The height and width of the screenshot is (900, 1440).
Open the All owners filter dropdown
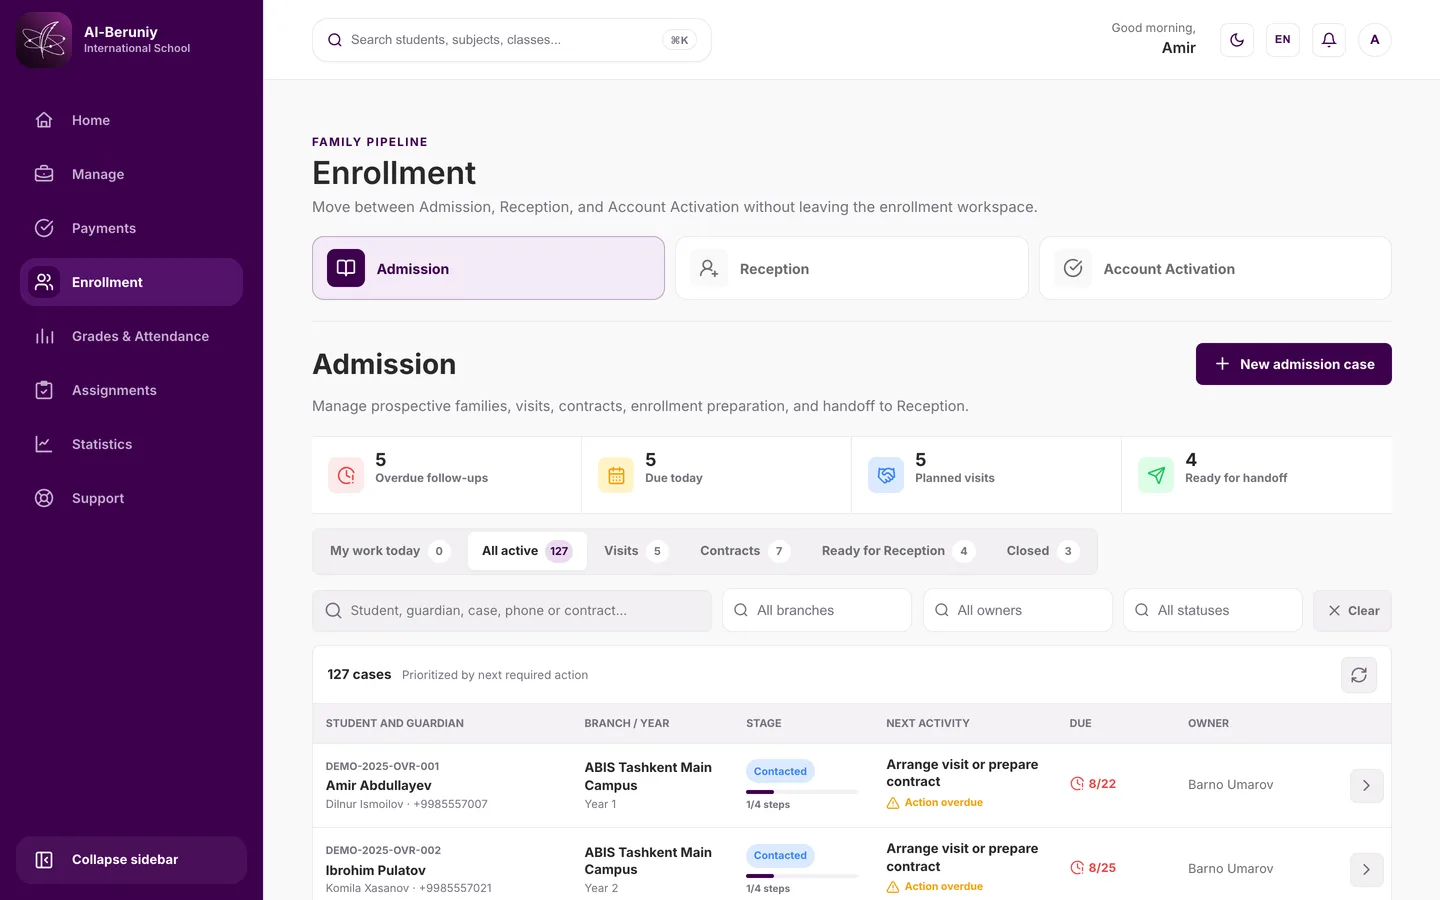(x=1018, y=610)
